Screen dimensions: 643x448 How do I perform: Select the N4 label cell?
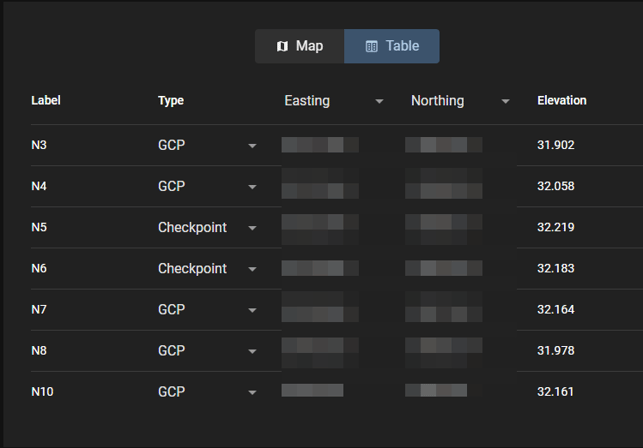coord(39,186)
